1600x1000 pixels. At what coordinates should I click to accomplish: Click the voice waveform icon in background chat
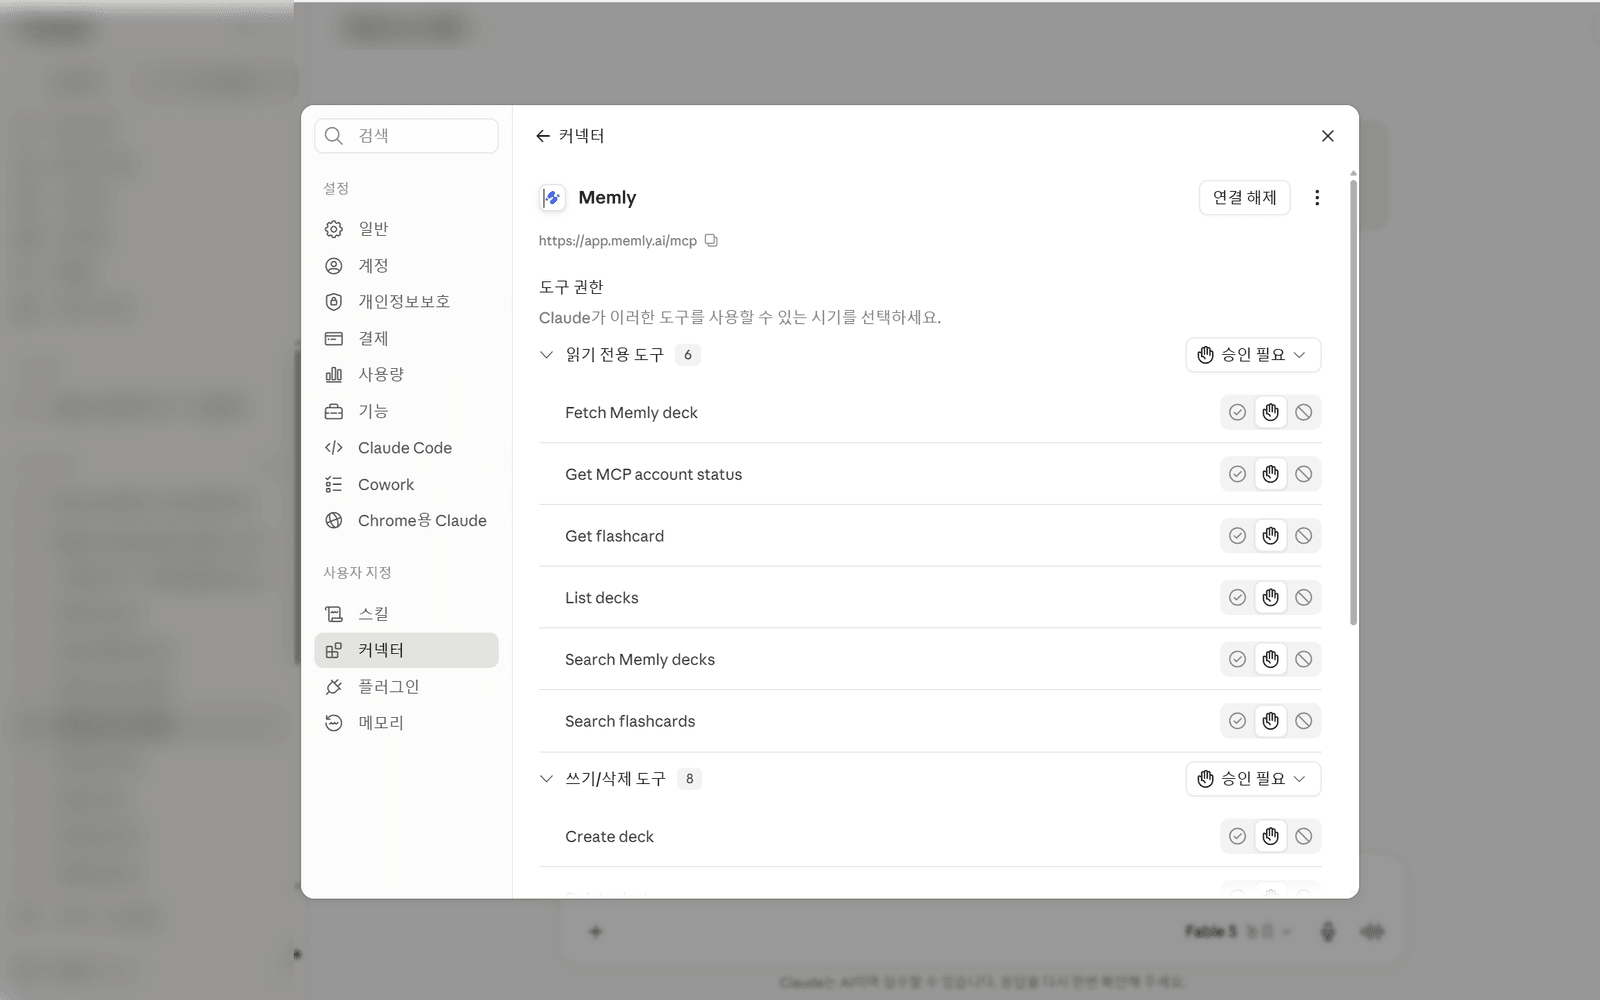pos(1372,932)
